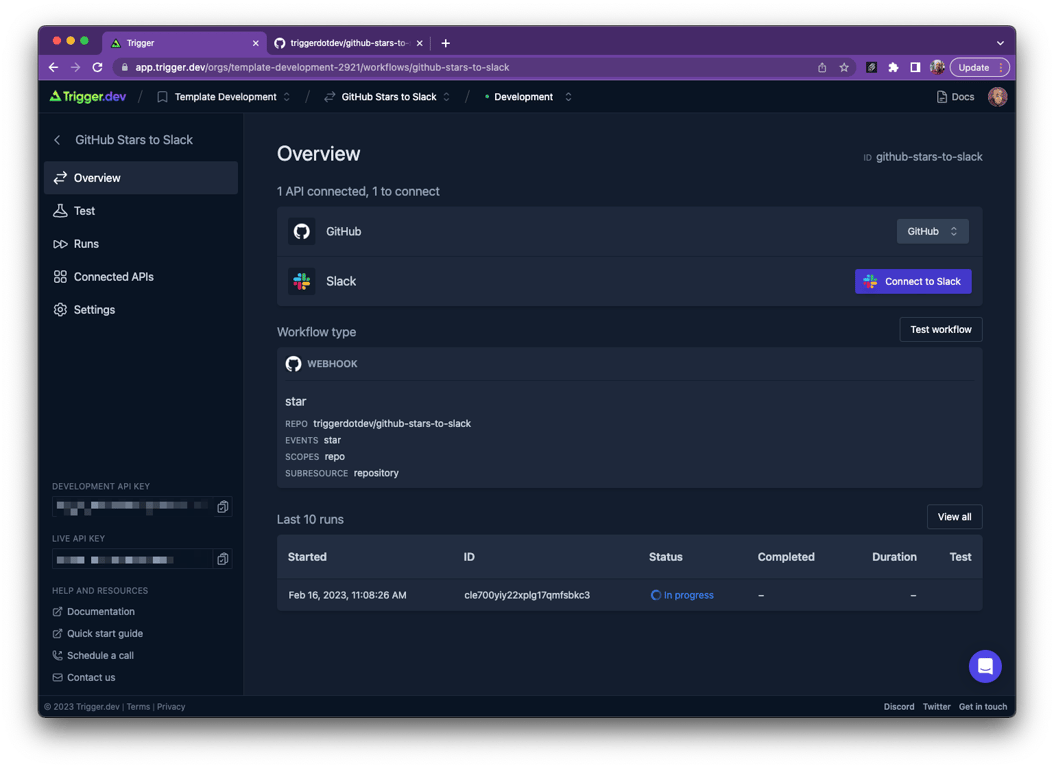Screen dimensions: 1054x768
Task: Bookmark page with star icon
Action: (844, 67)
